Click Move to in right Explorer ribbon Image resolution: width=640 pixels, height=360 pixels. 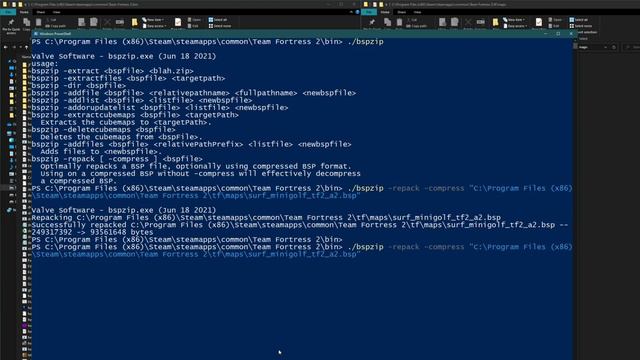tap(442, 22)
